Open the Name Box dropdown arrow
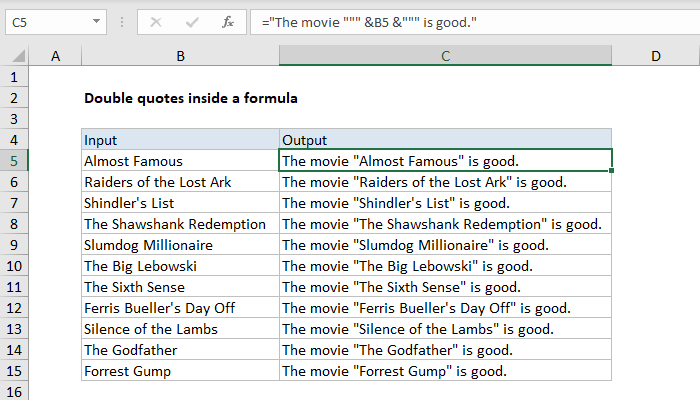This screenshot has width=700, height=400. pos(94,20)
